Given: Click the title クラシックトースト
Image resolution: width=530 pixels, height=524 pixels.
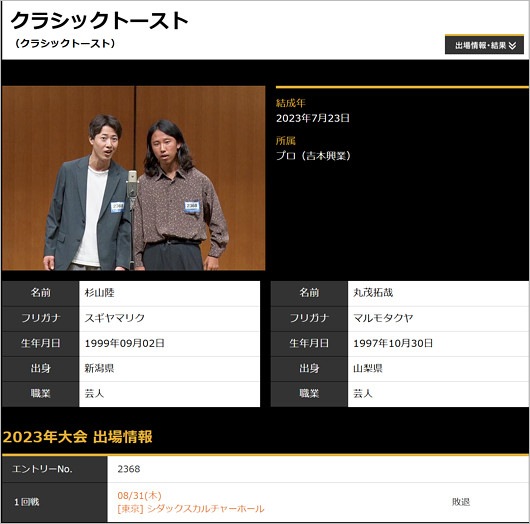Looking at the screenshot, I should pos(99,21).
